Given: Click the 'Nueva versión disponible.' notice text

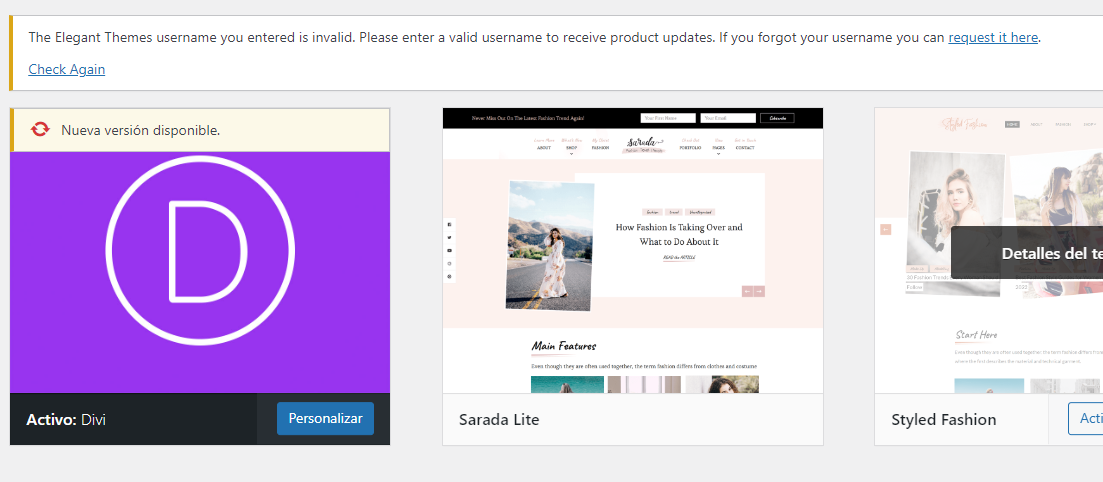Looking at the screenshot, I should tap(141, 130).
